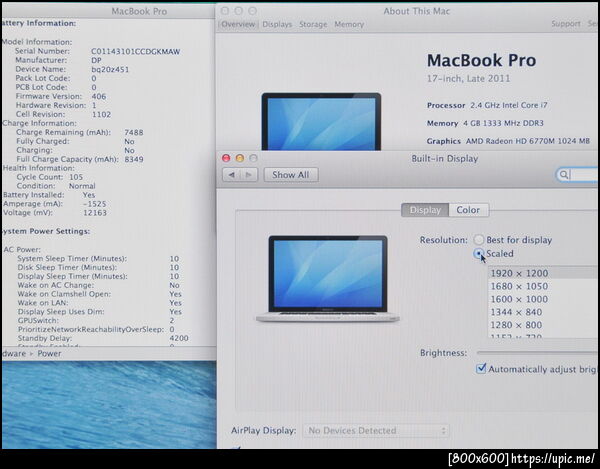Image resolution: width=600 pixels, height=469 pixels.
Task: Open the Storage tab in About This Mac
Action: [313, 24]
